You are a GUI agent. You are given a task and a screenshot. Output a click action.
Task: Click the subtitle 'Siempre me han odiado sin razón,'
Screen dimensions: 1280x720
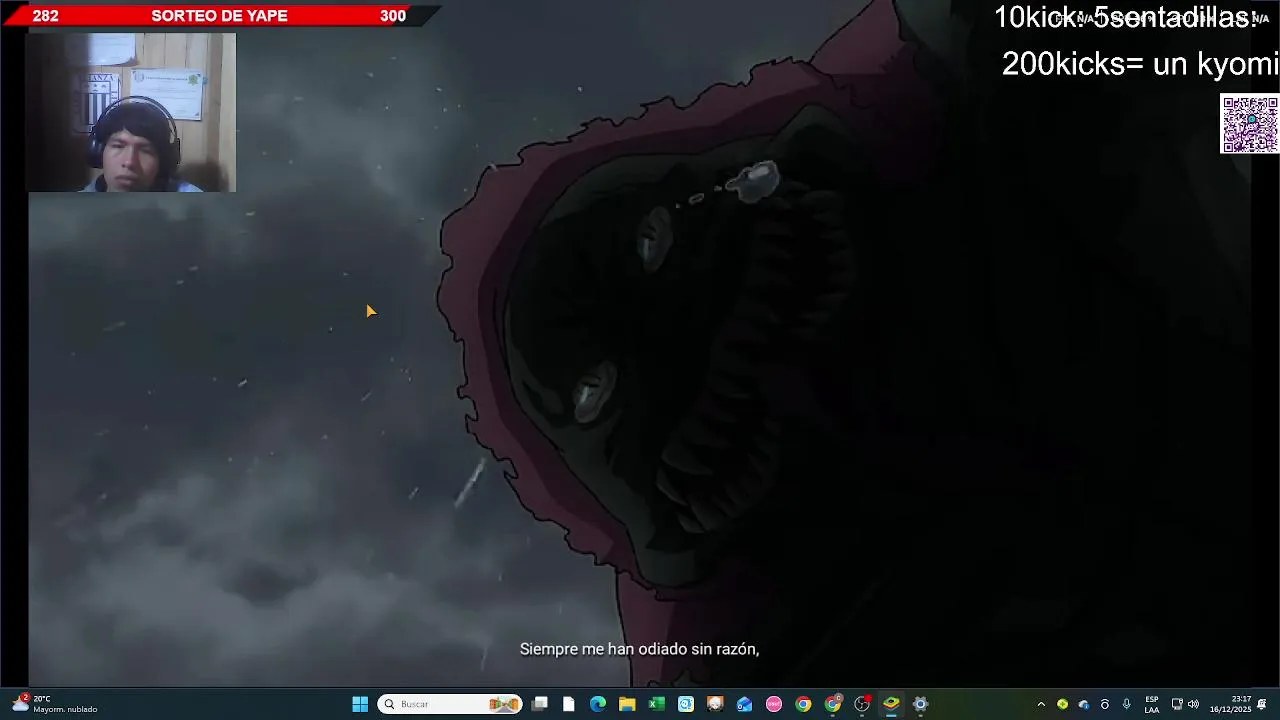pos(639,649)
